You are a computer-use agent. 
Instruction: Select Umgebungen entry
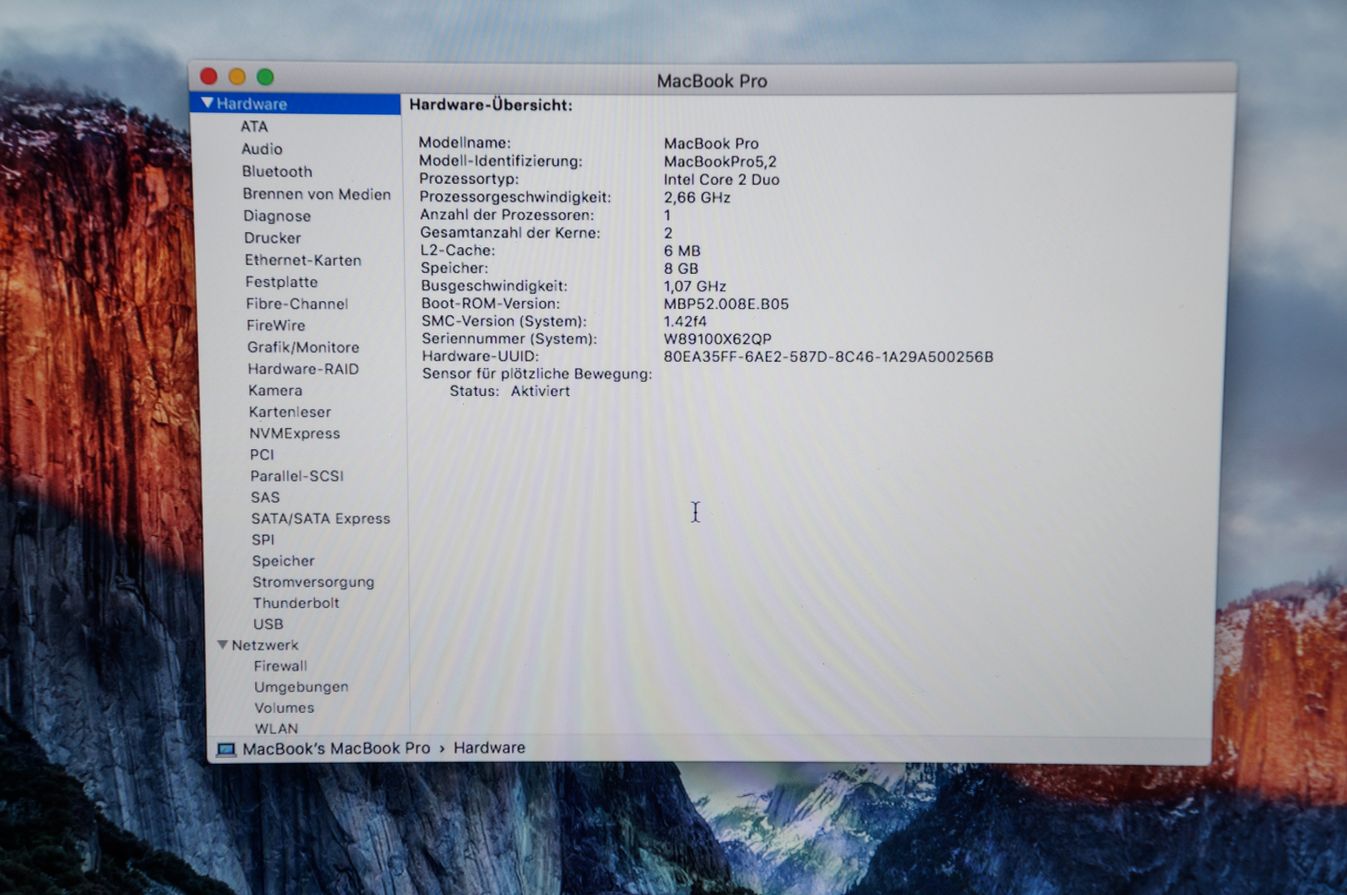[x=301, y=687]
